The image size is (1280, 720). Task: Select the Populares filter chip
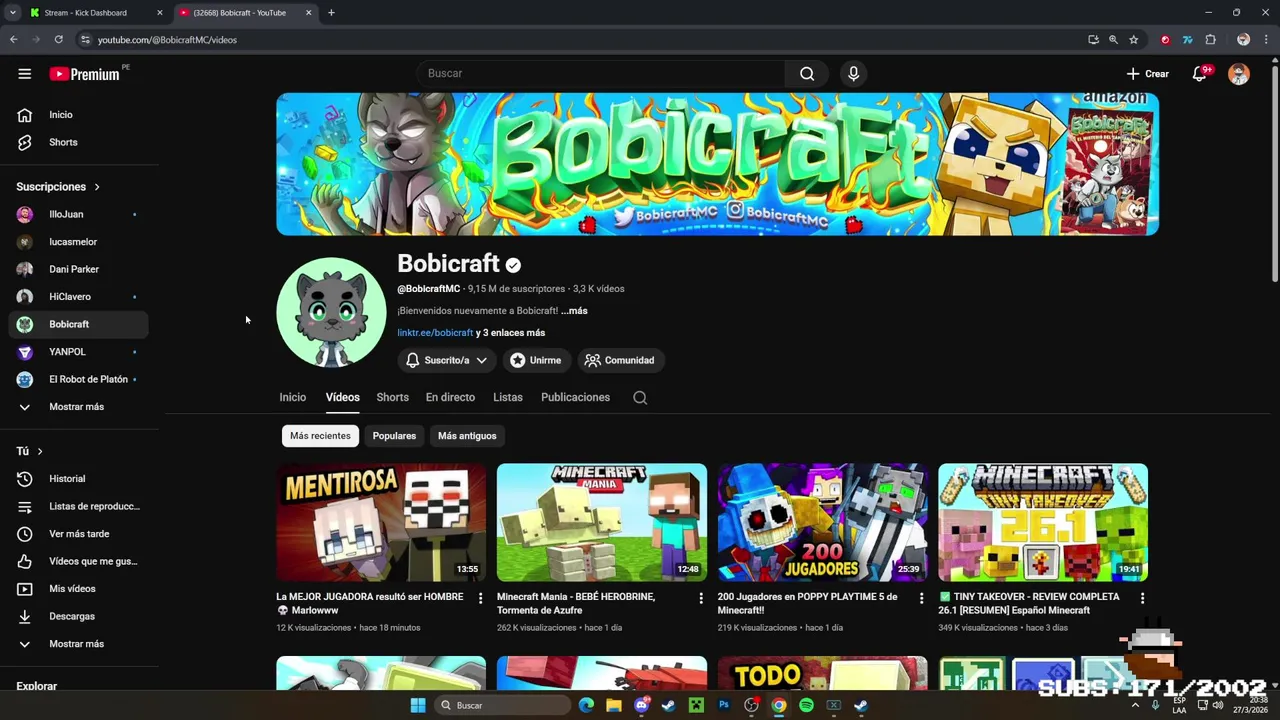394,436
